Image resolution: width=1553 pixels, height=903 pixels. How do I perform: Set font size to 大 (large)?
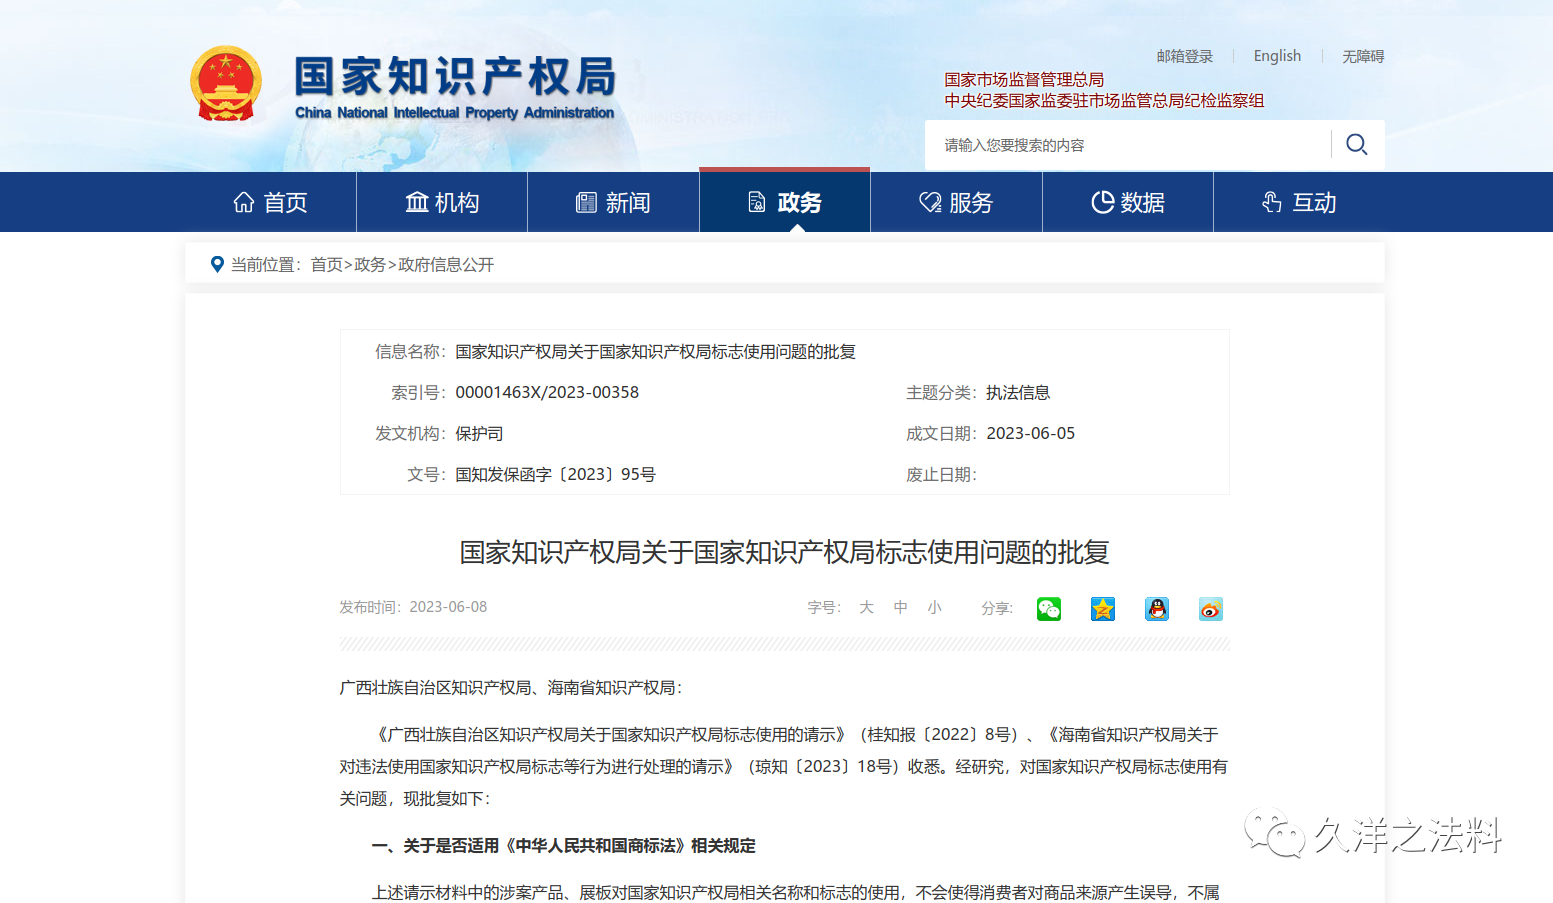866,608
